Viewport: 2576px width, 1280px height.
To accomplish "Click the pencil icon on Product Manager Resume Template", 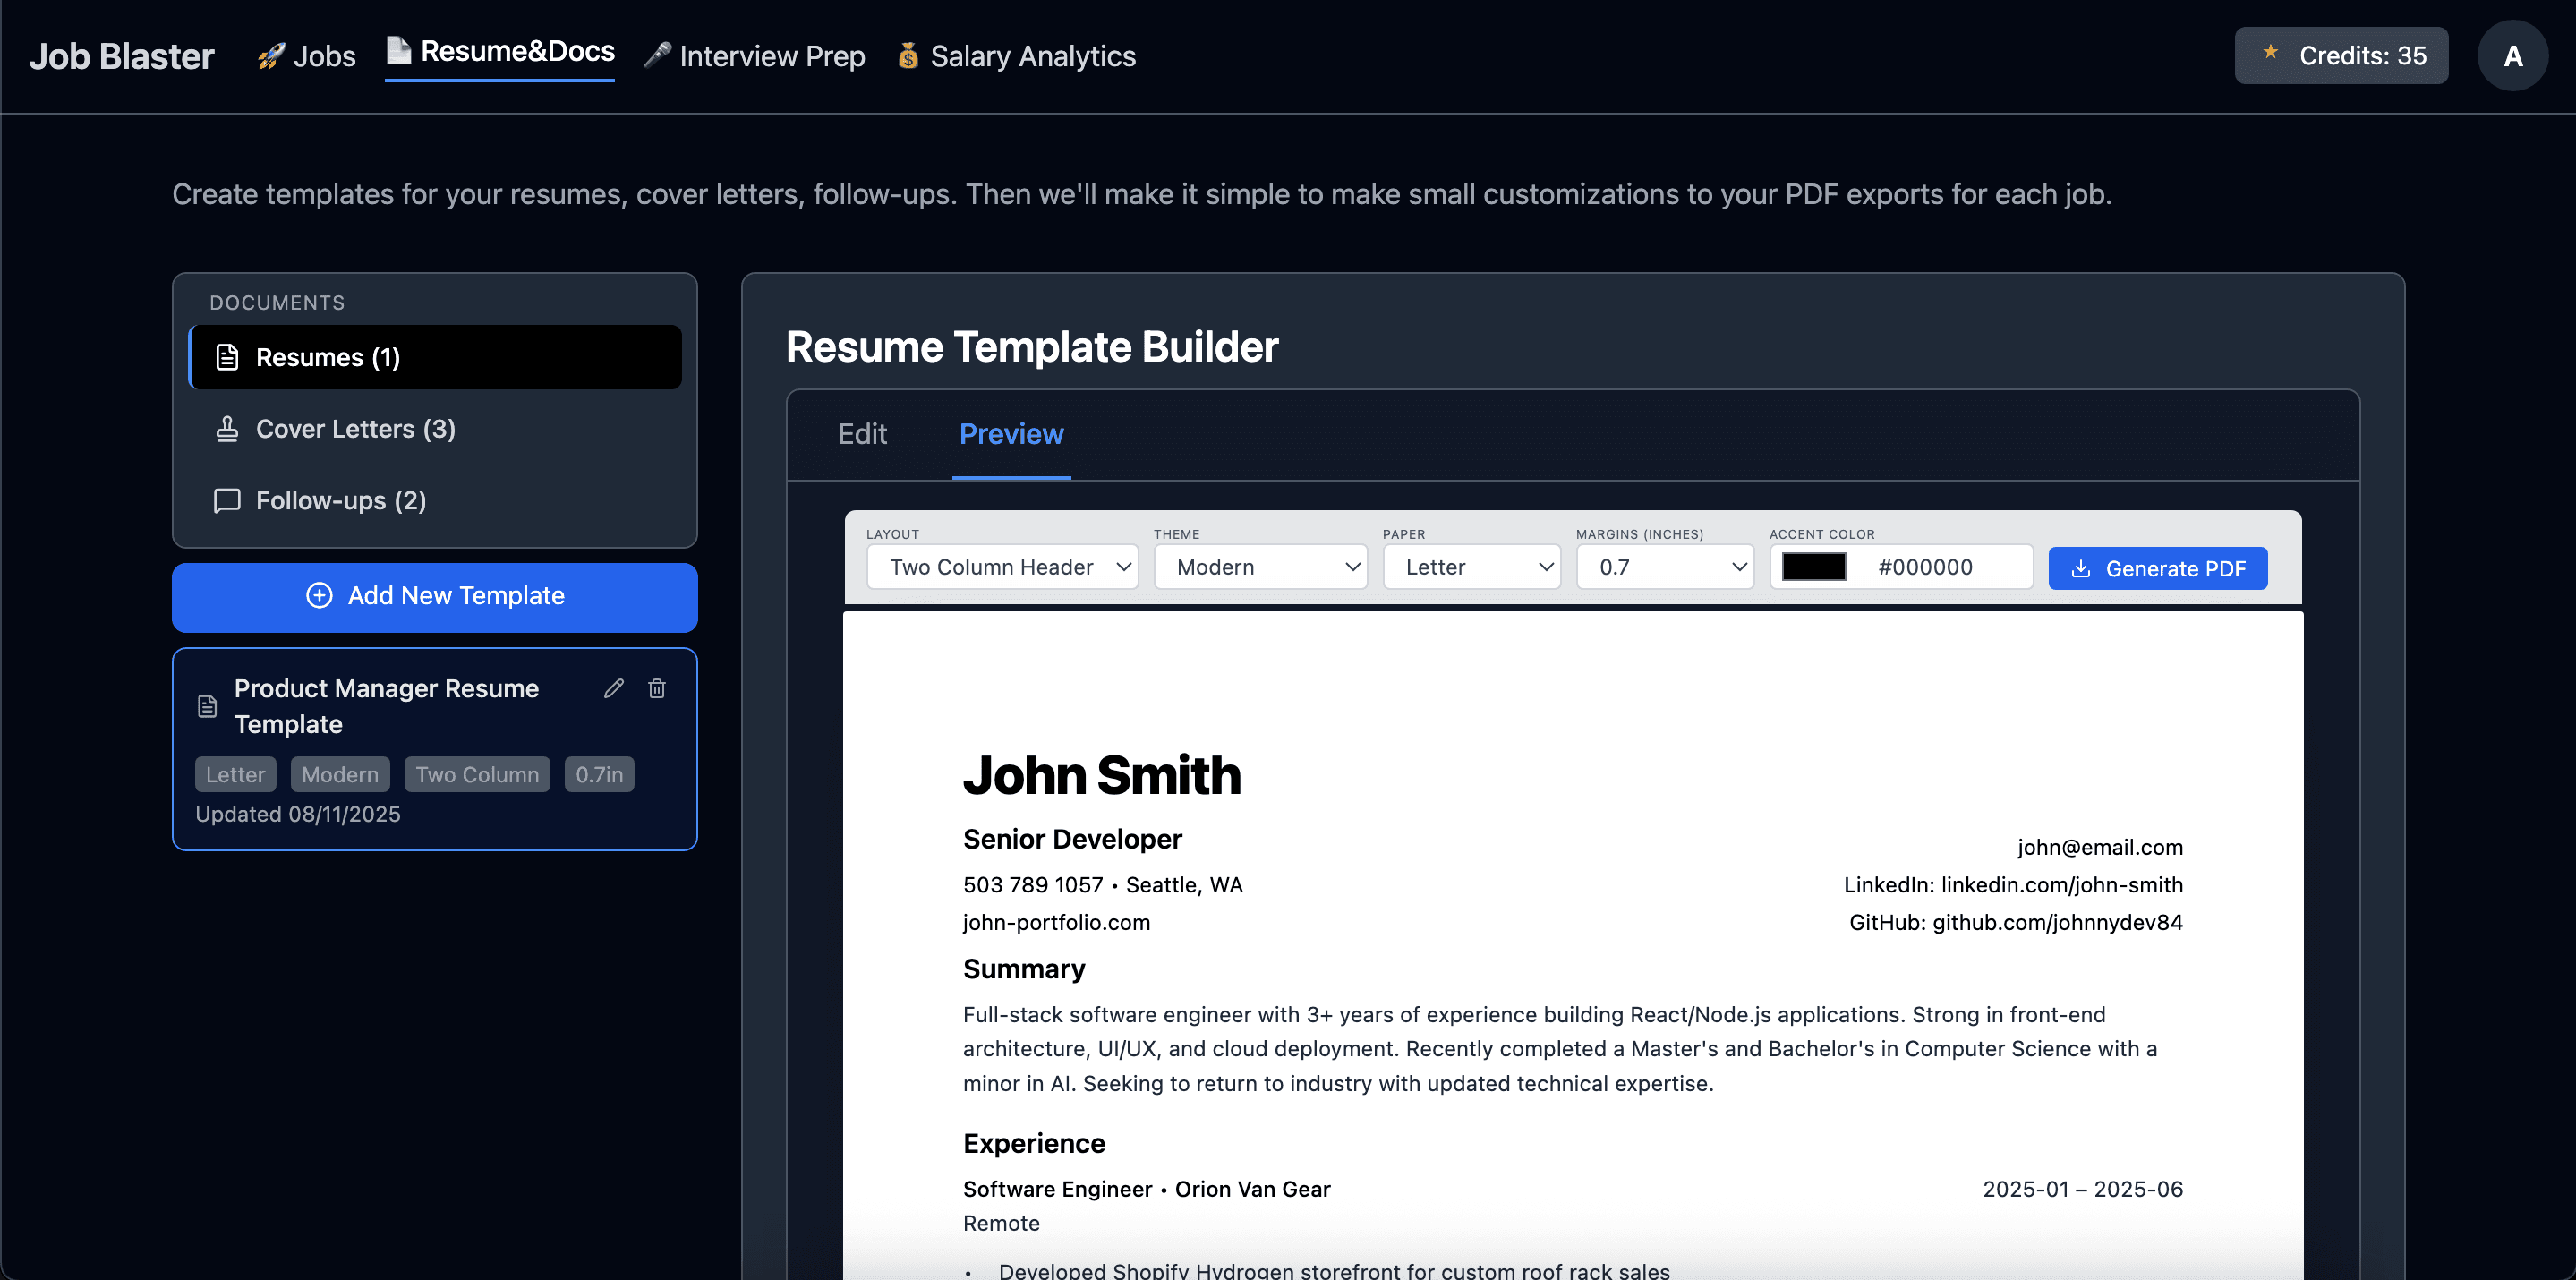I will [613, 688].
